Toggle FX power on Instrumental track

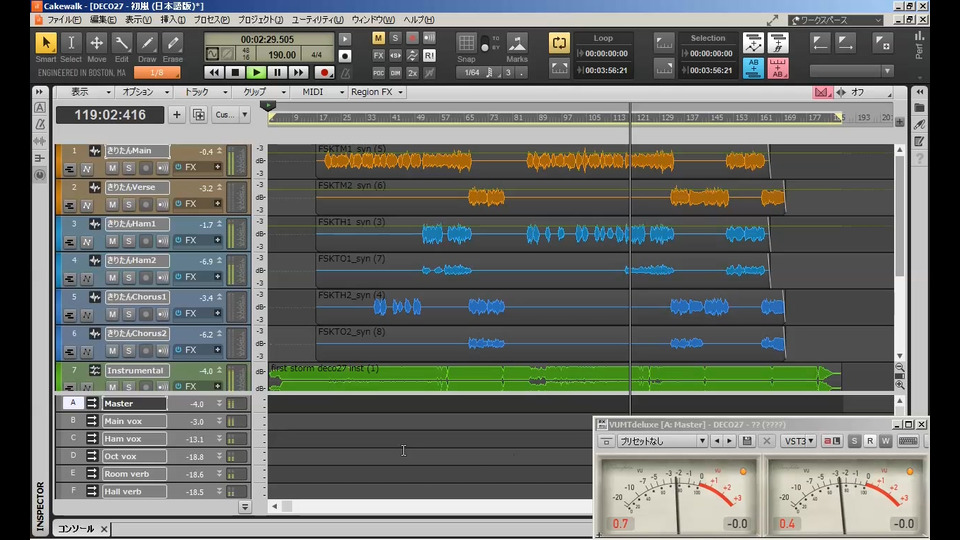coord(179,387)
